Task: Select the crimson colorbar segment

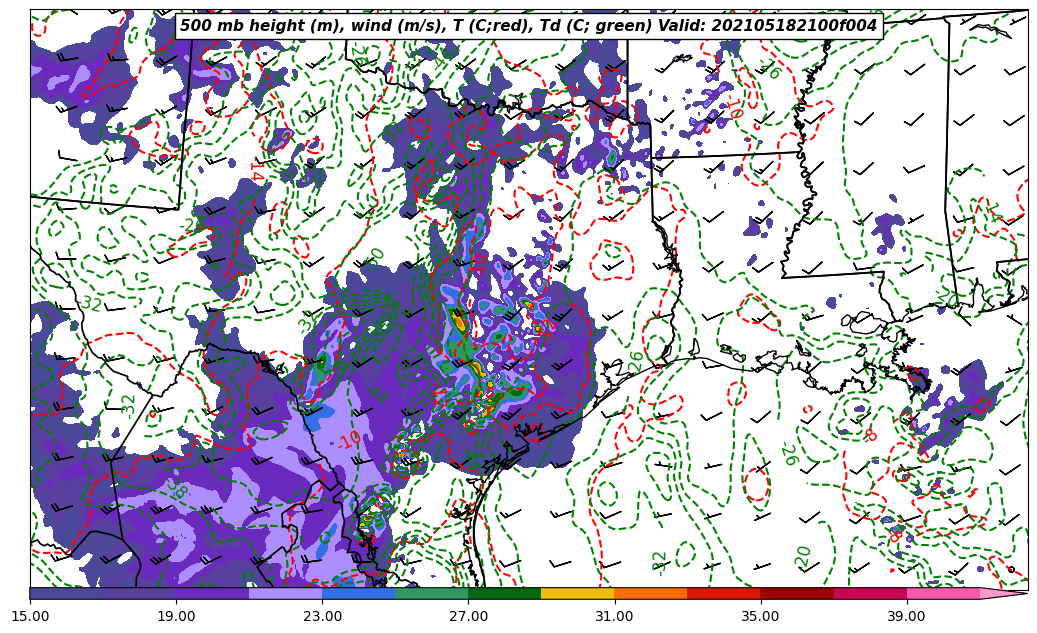Action: pos(870,593)
